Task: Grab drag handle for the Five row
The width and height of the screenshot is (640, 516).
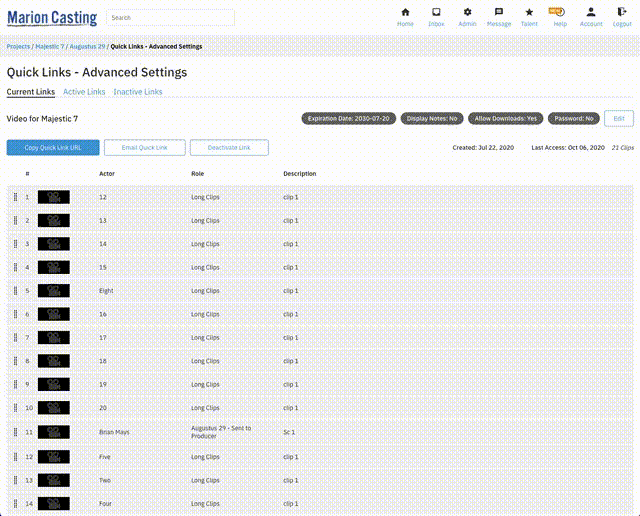Action: (16, 457)
